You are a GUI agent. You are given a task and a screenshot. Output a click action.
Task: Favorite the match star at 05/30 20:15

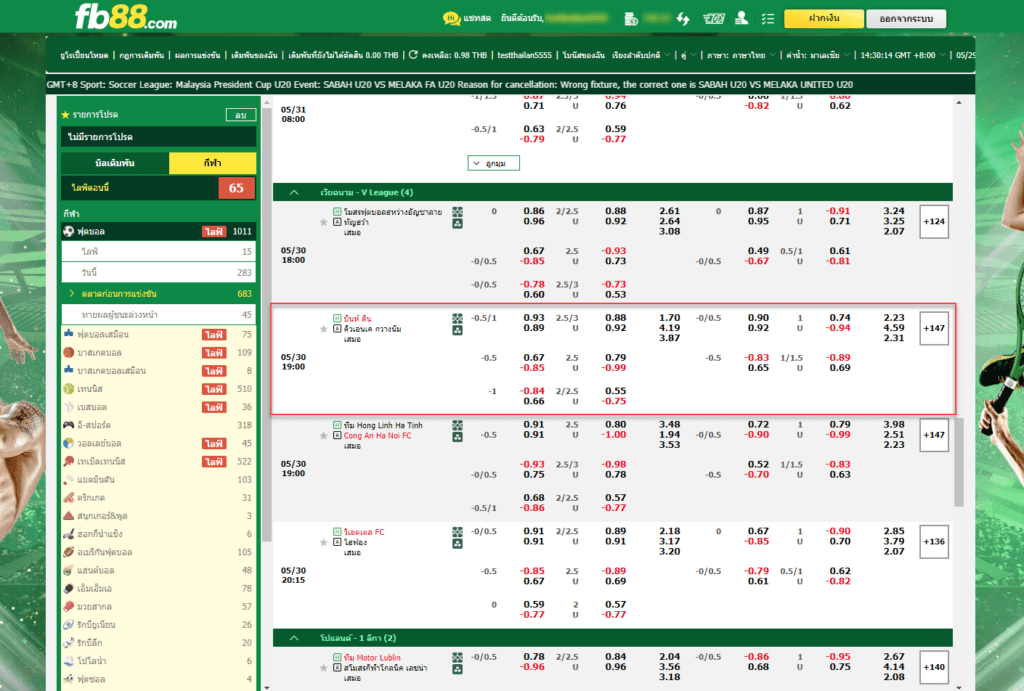[323, 542]
